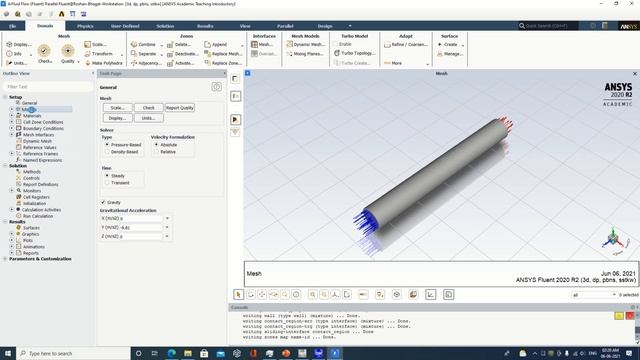Open the Quality dropdown arrow

(78, 62)
